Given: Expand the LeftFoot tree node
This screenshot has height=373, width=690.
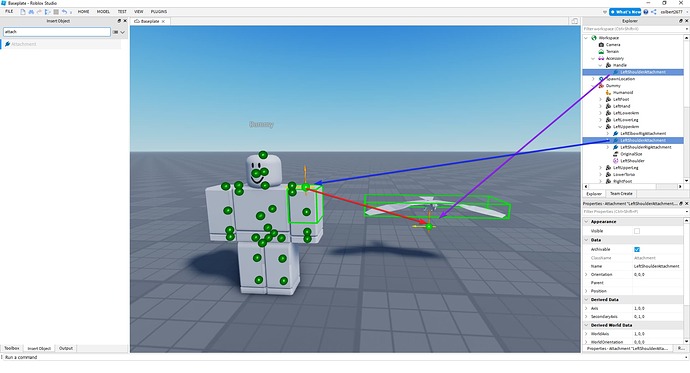Looking at the screenshot, I should 600,99.
